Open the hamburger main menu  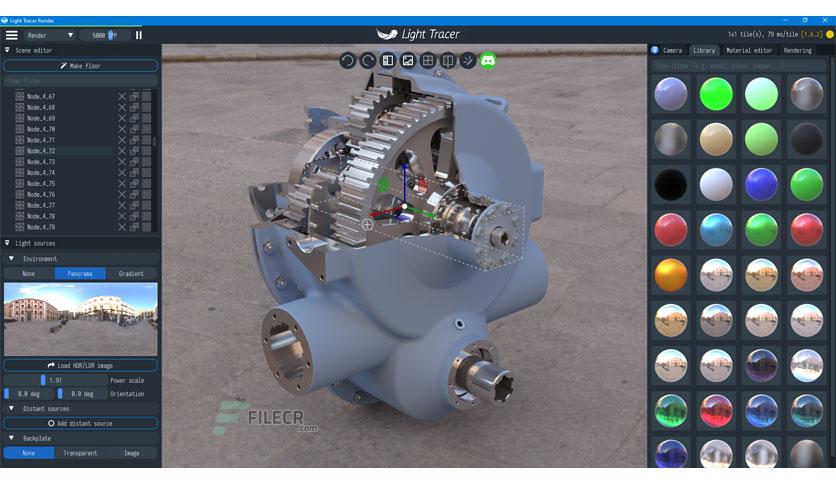(12, 35)
